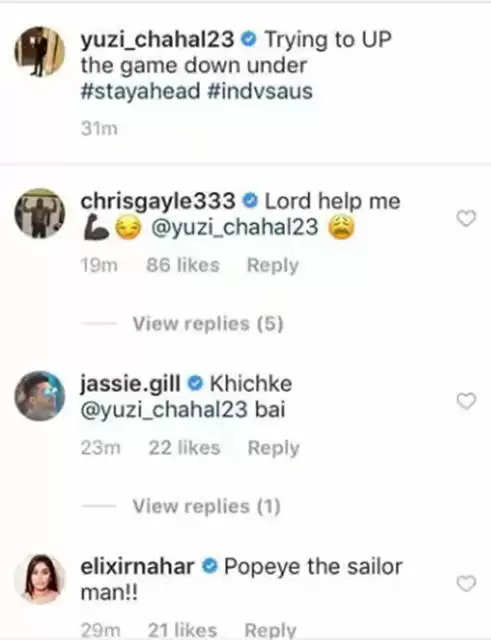491x640 pixels.
Task: Expand View replies (1) under jassie.gill
Action: click(x=207, y=506)
